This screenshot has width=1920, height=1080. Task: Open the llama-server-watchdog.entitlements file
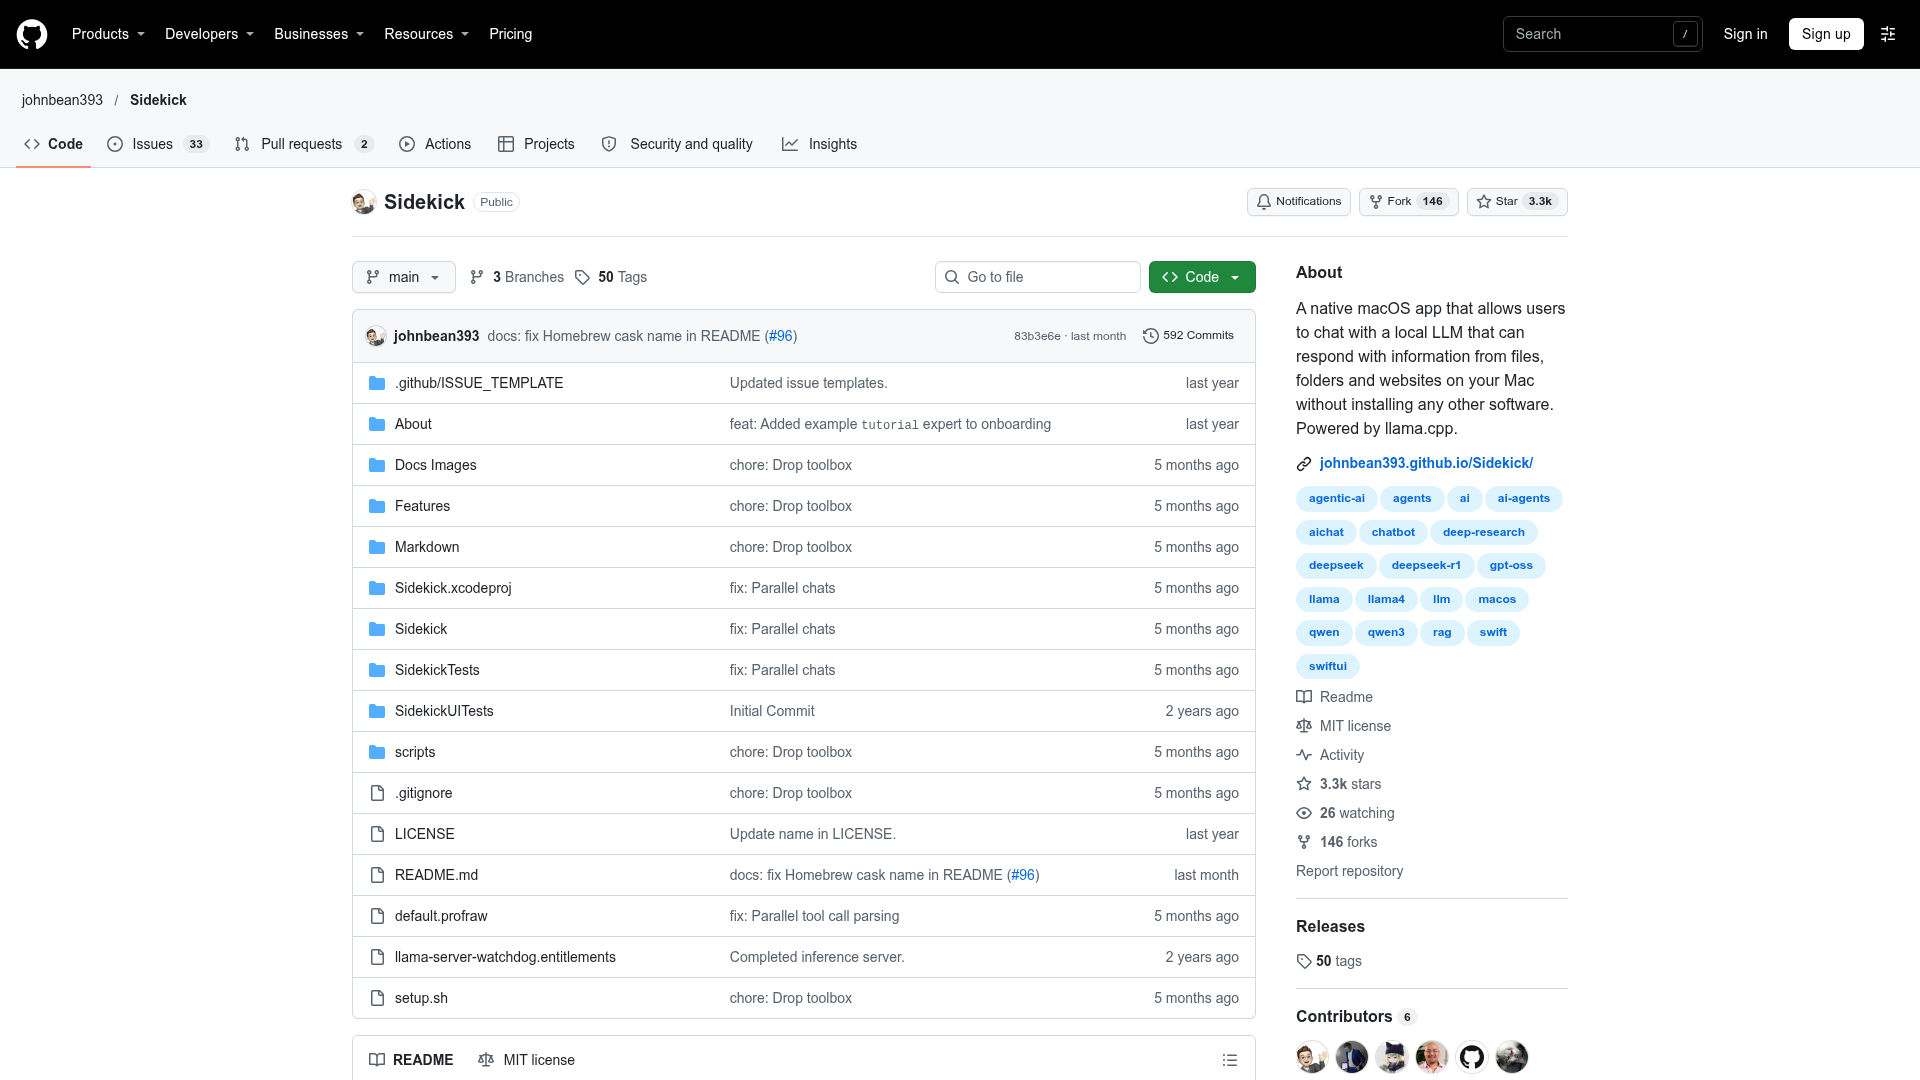click(x=505, y=957)
